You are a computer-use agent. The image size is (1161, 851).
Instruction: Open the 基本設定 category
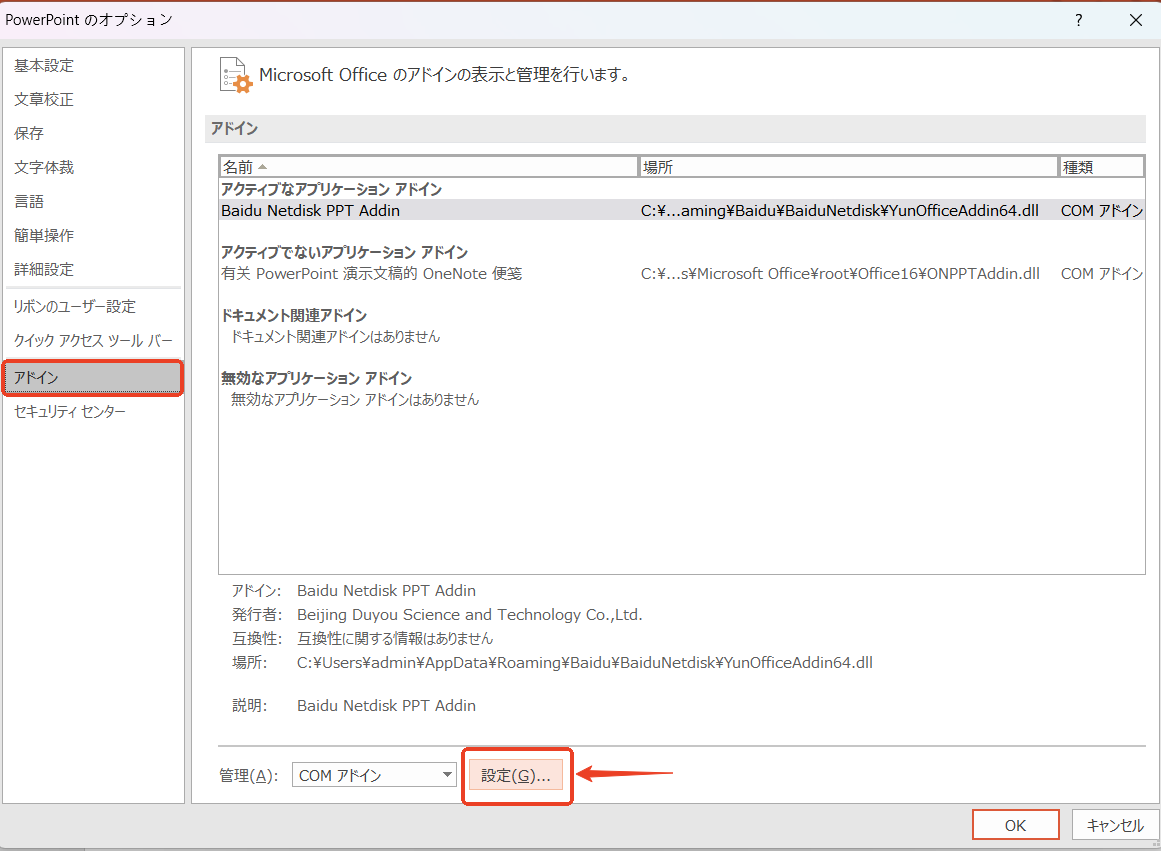(x=44, y=66)
